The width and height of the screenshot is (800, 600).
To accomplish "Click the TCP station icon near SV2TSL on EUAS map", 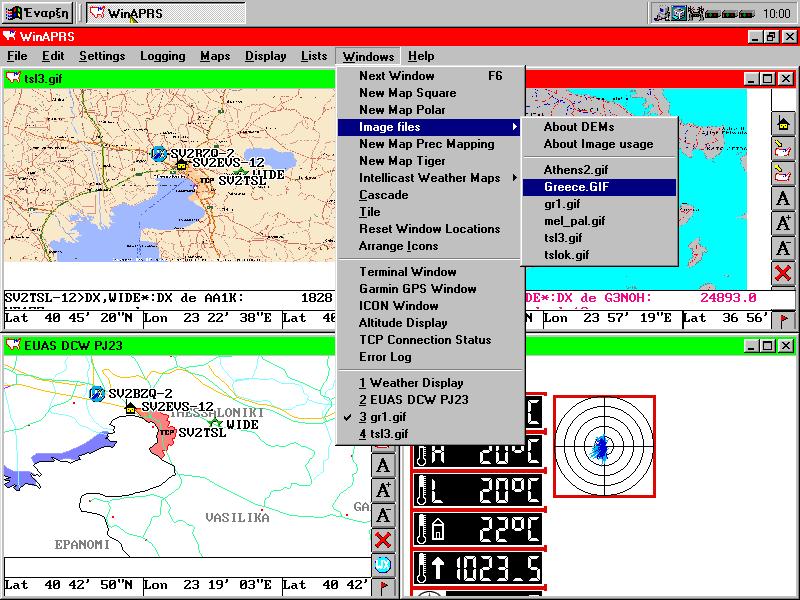I will (x=167, y=433).
